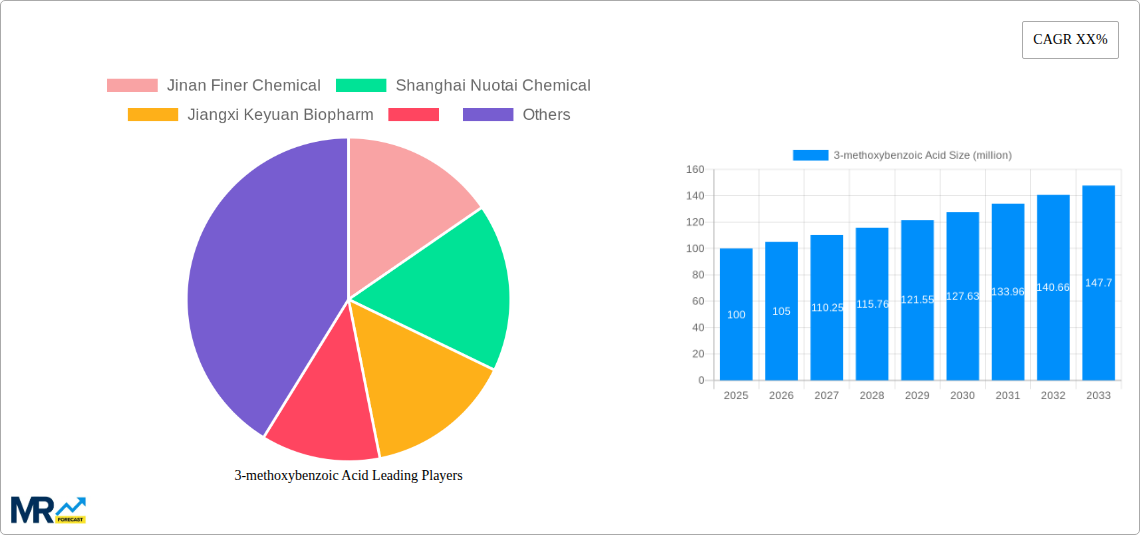
Task: Click the 2025 x-axis label
Action: 736,395
